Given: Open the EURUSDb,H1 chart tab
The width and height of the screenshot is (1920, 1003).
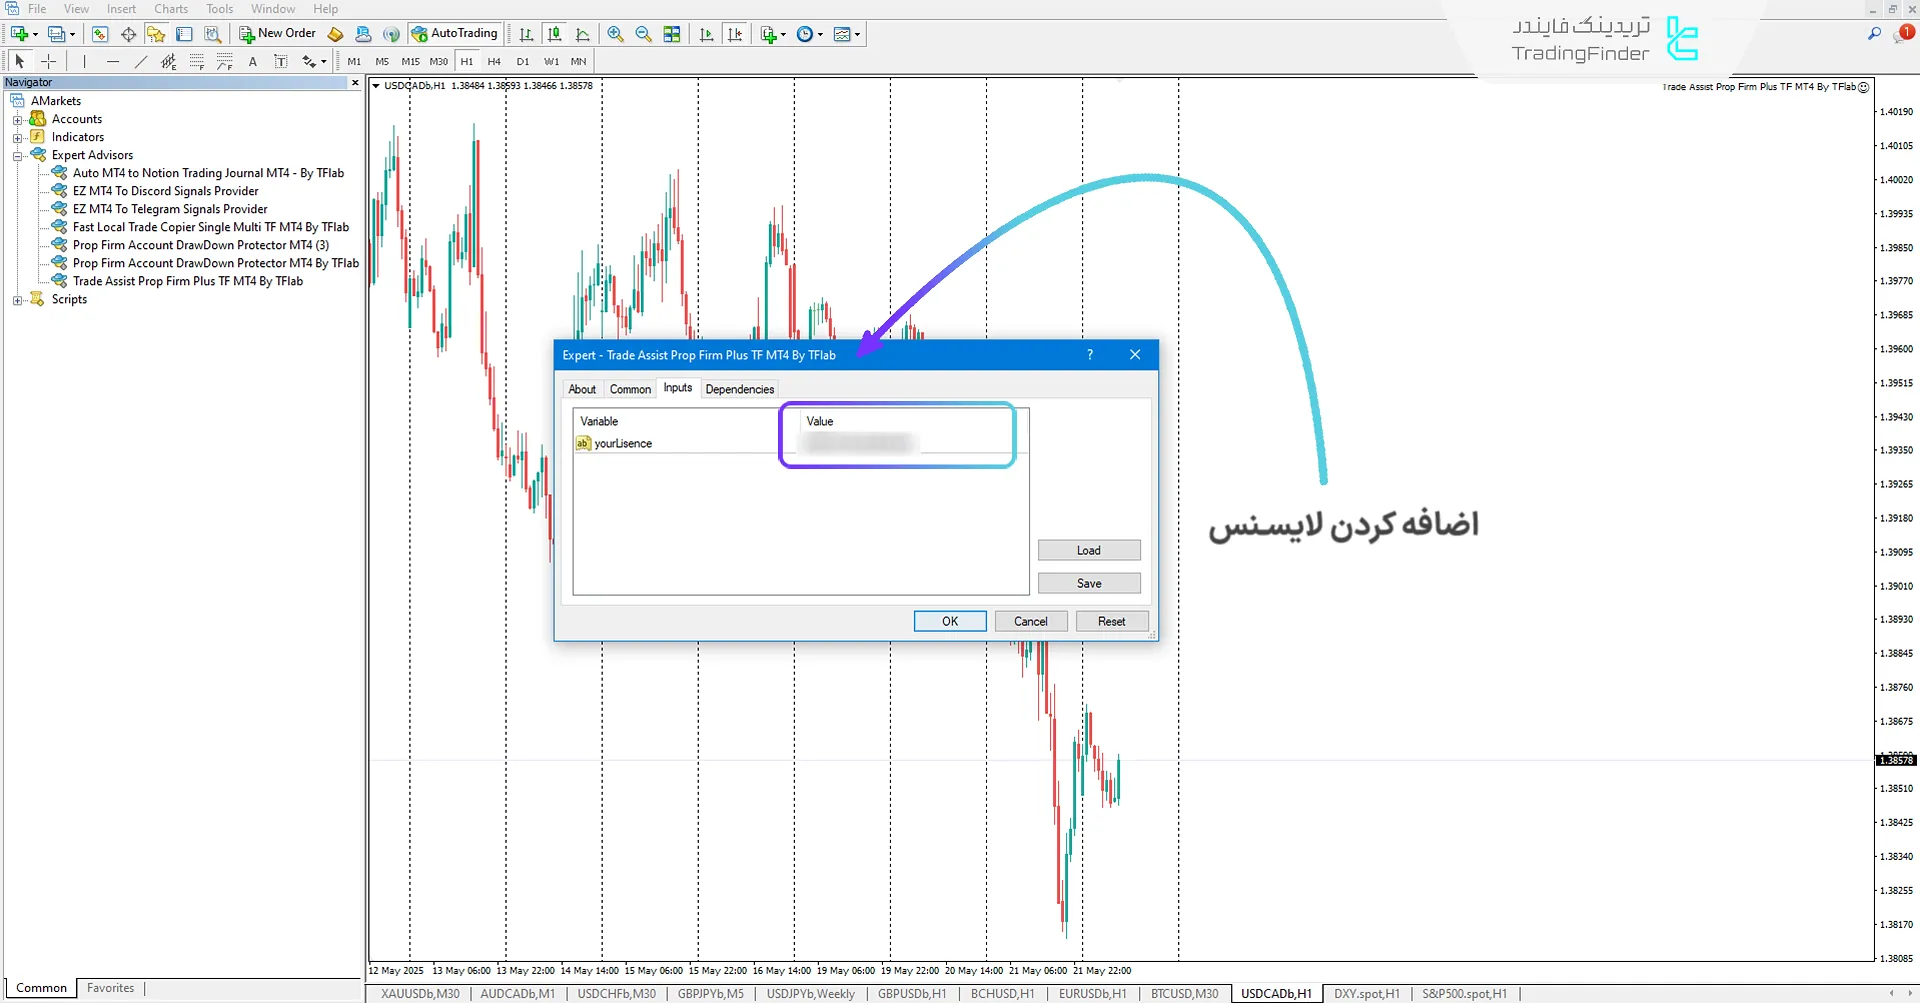Looking at the screenshot, I should coord(1091,993).
